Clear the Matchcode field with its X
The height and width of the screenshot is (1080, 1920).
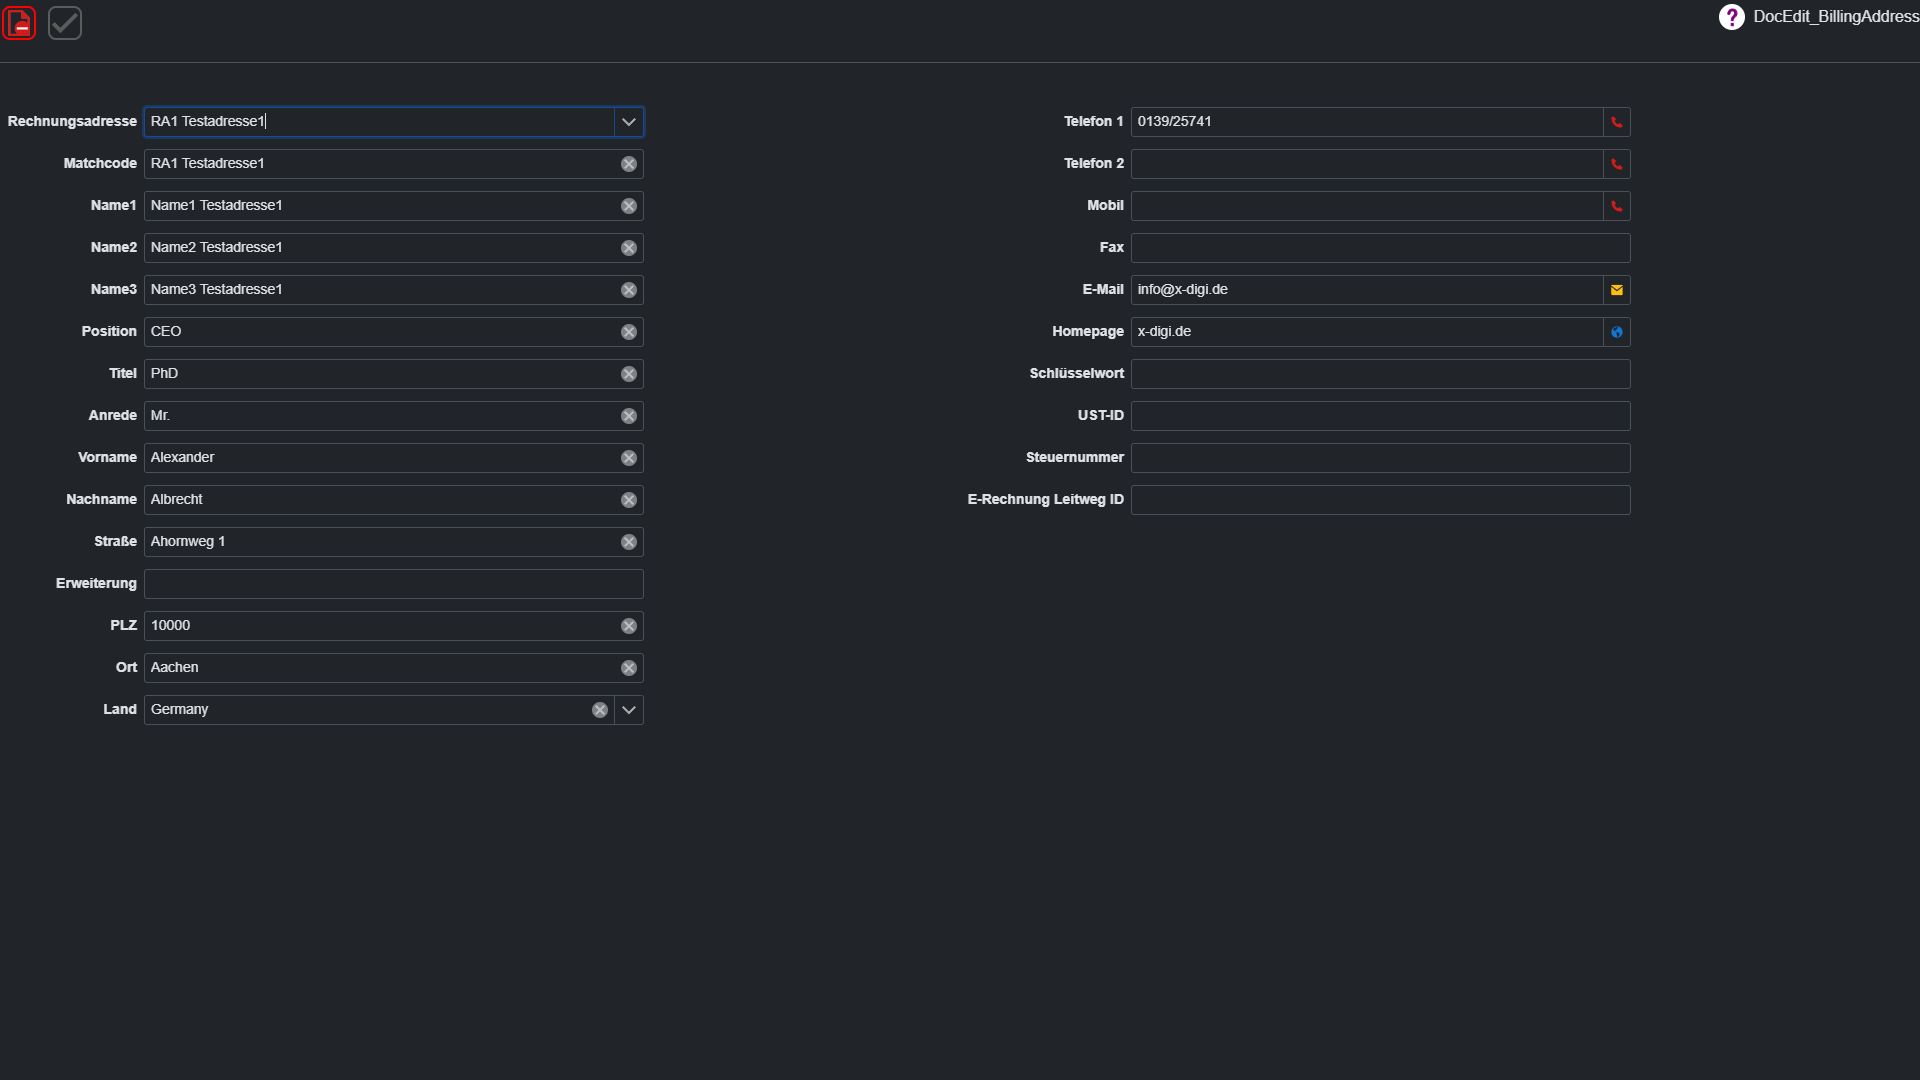[x=629, y=164]
